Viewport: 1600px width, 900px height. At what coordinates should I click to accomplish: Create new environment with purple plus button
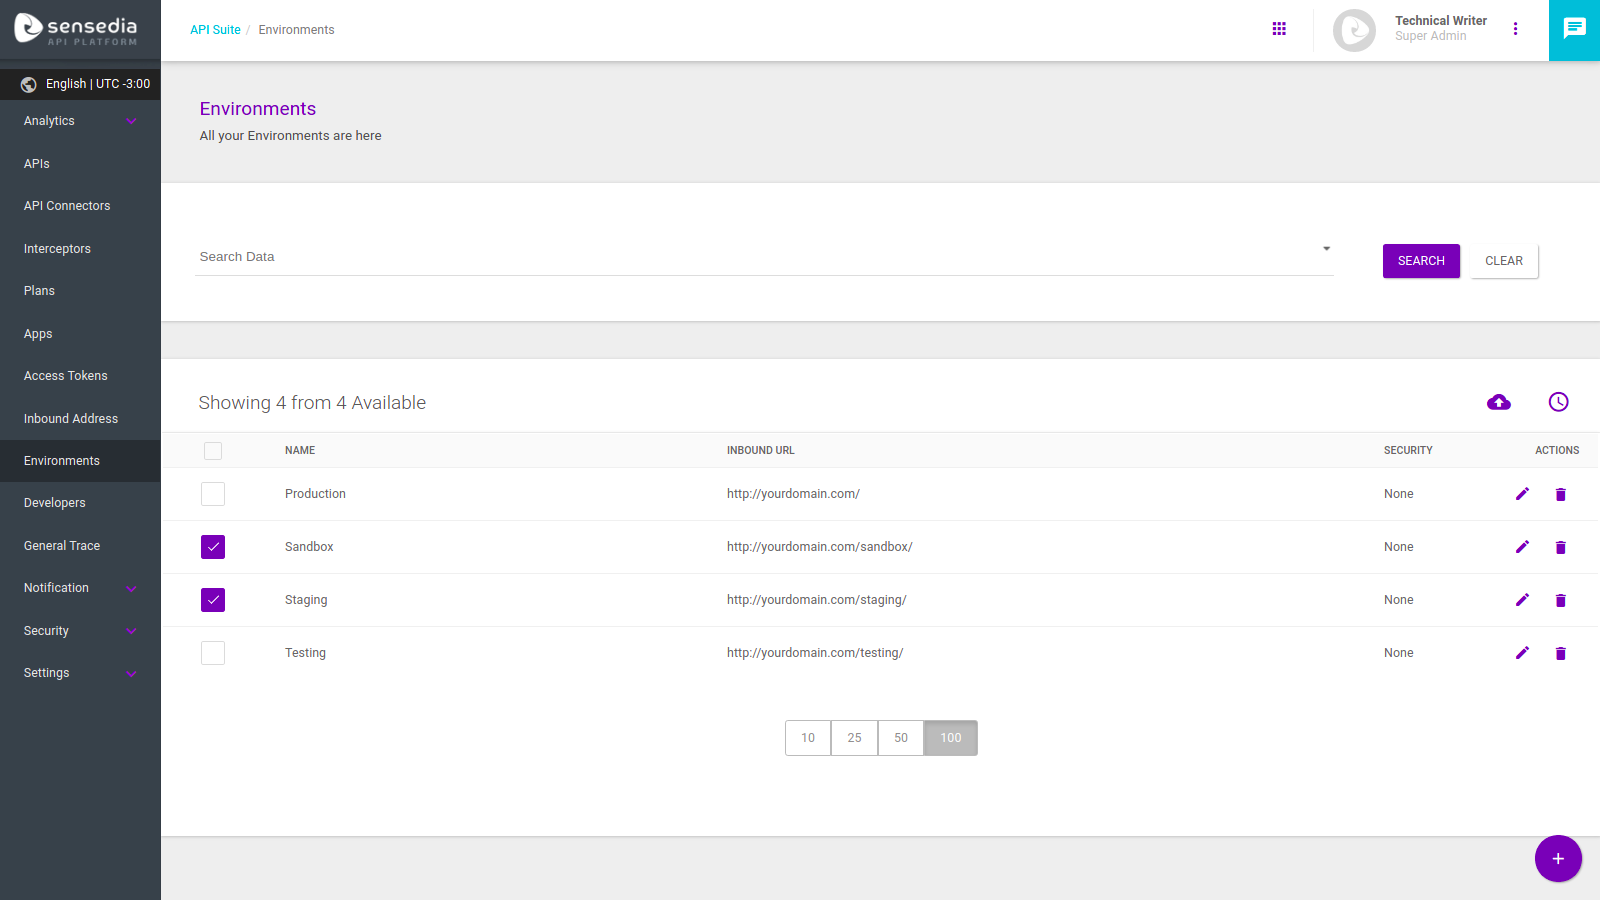1558,858
